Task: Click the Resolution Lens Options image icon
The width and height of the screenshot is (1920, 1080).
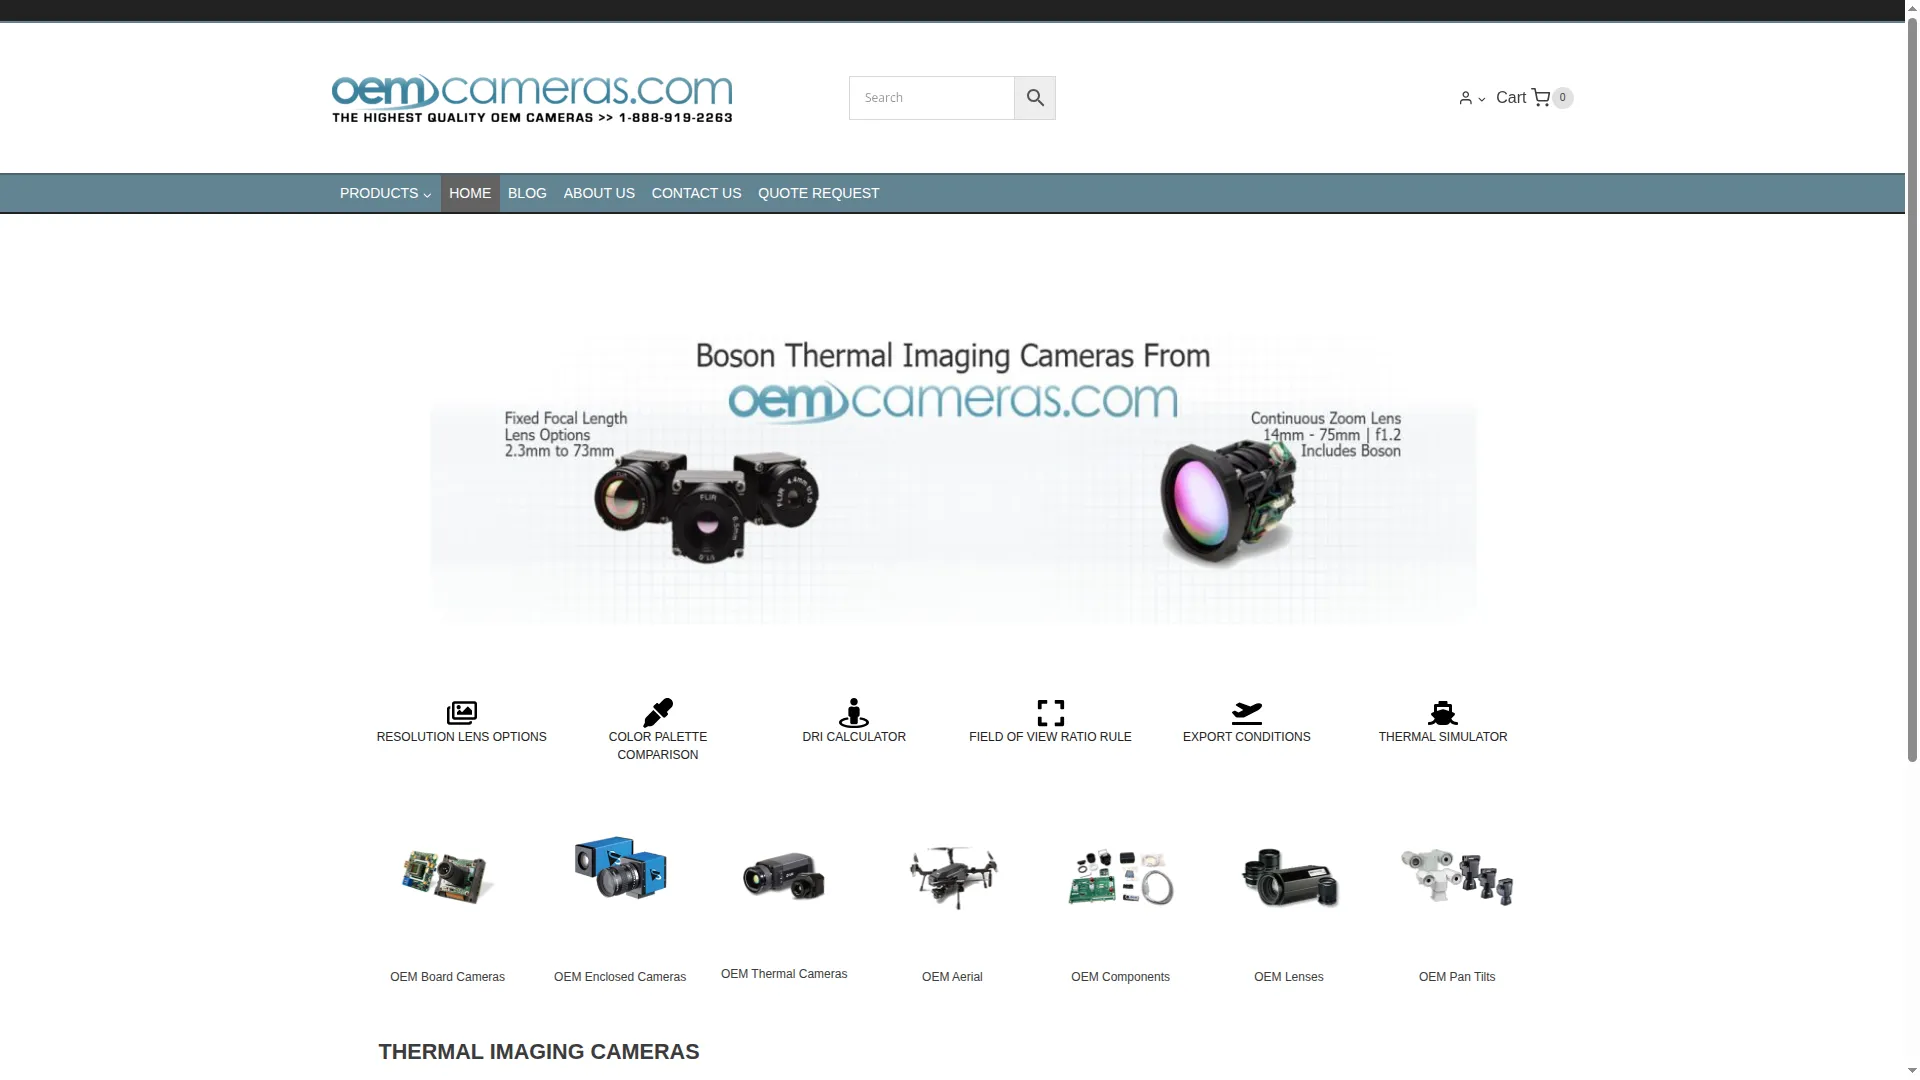Action: (461, 713)
